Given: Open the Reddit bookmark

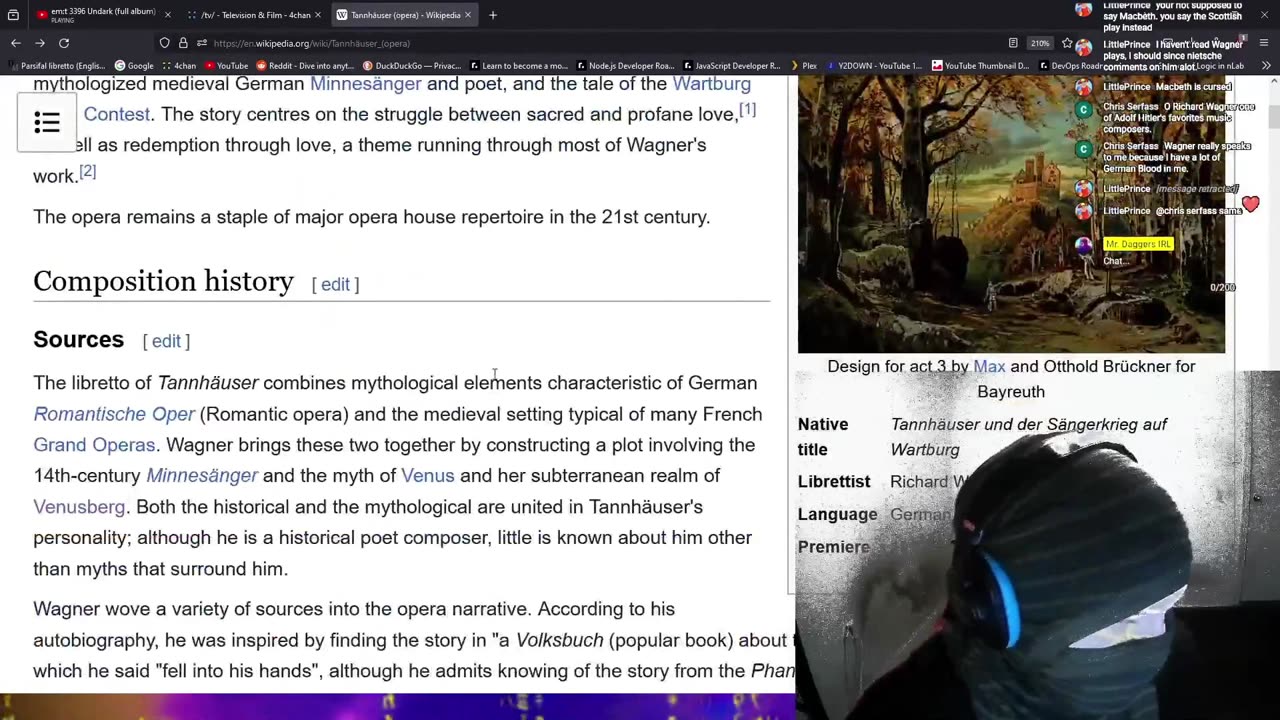Looking at the screenshot, I should tap(305, 66).
